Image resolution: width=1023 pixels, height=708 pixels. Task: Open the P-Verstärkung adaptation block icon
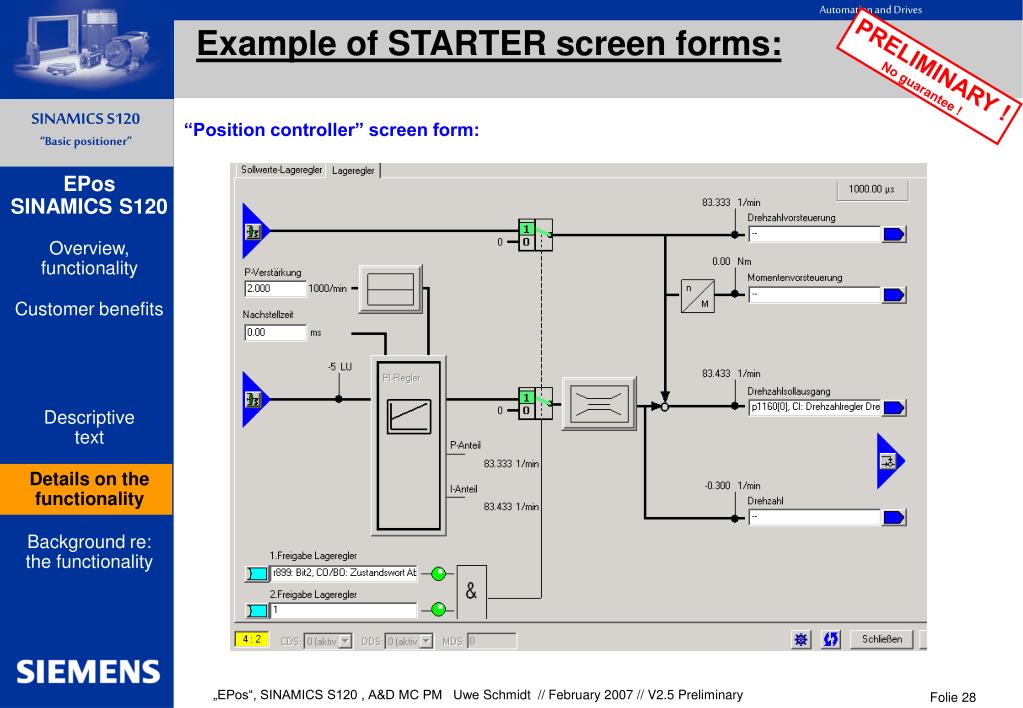(390, 289)
